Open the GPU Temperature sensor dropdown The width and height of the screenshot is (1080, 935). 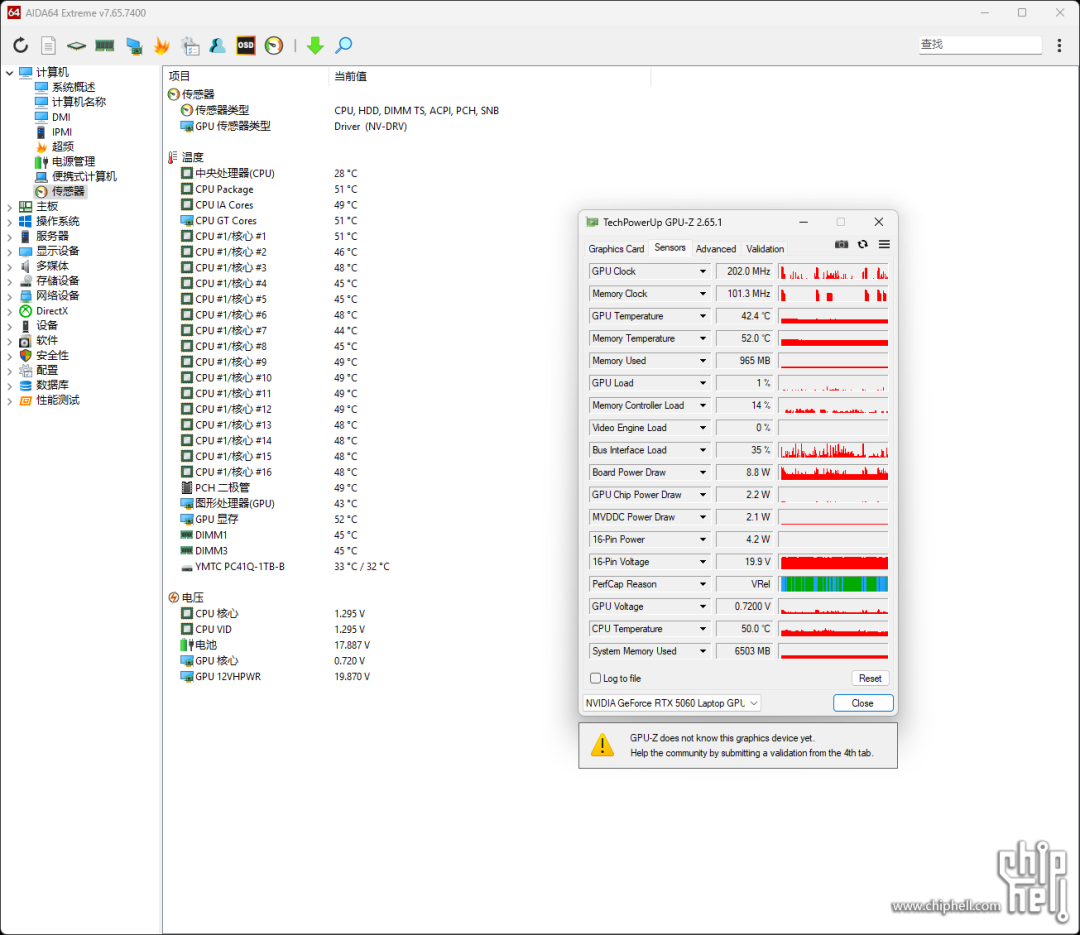click(703, 316)
